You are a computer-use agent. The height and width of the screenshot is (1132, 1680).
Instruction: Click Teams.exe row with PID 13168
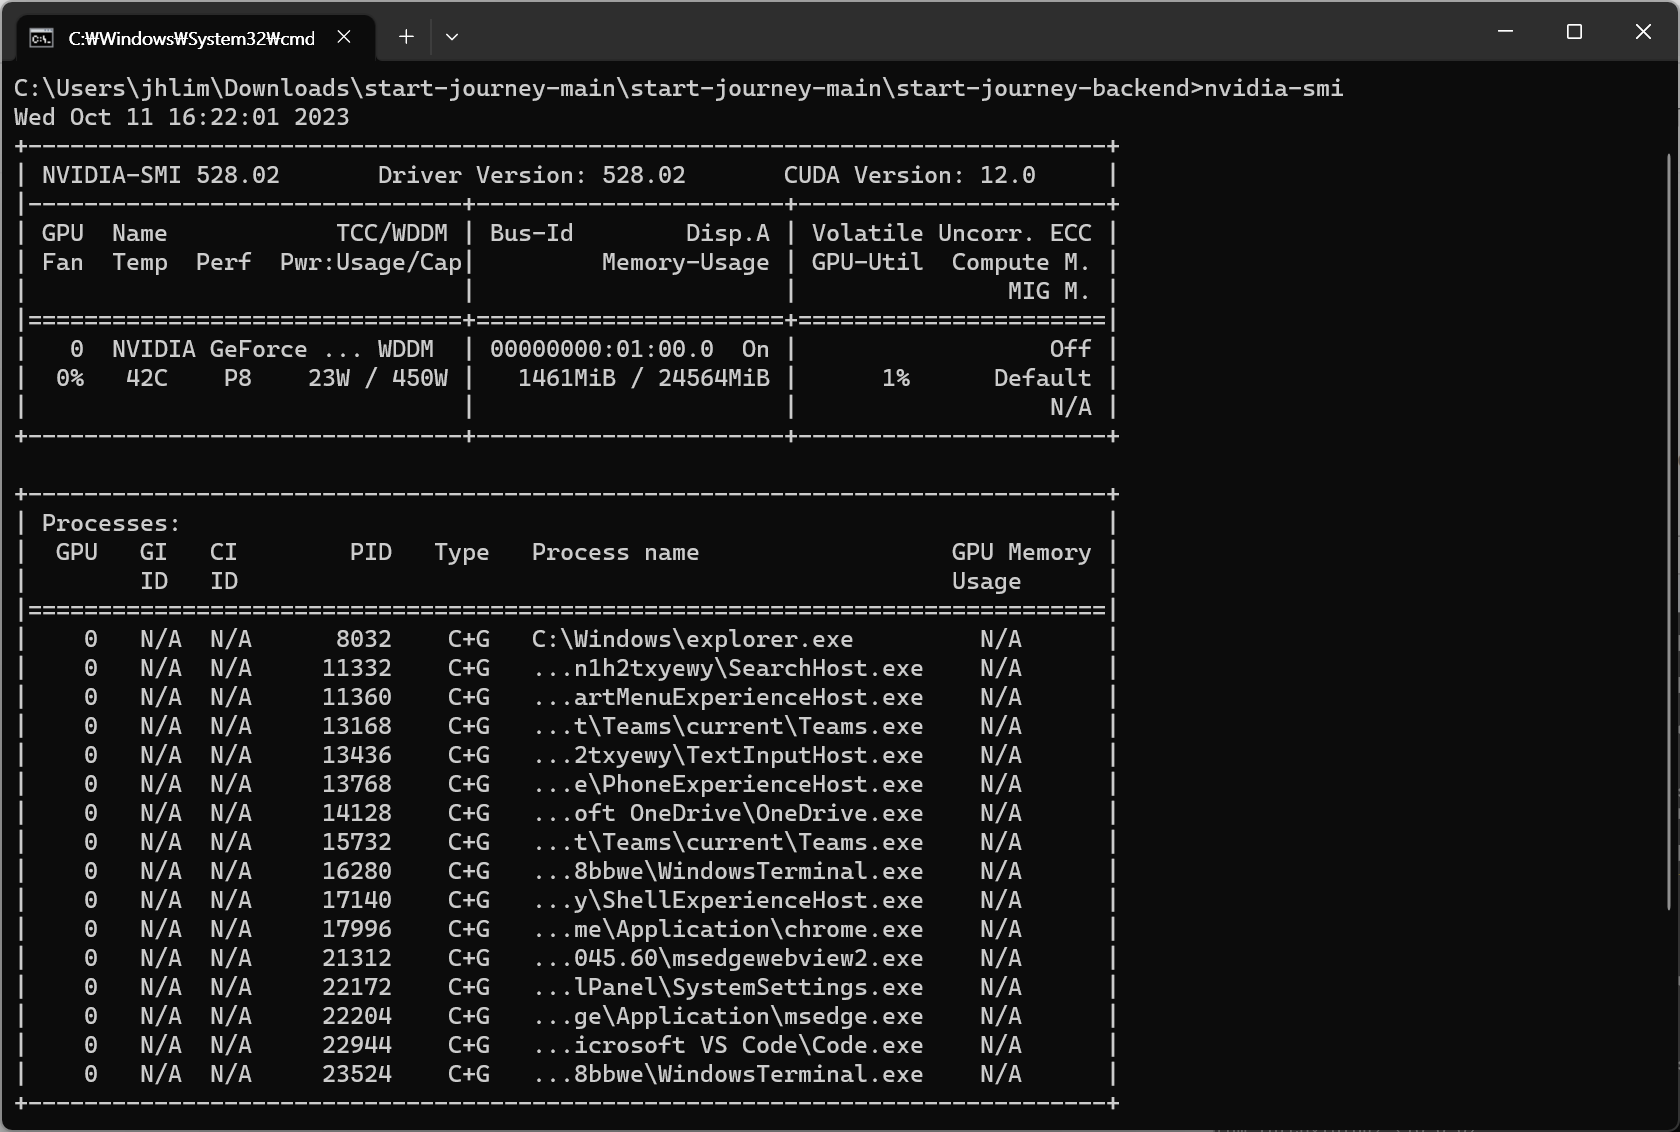(566, 726)
